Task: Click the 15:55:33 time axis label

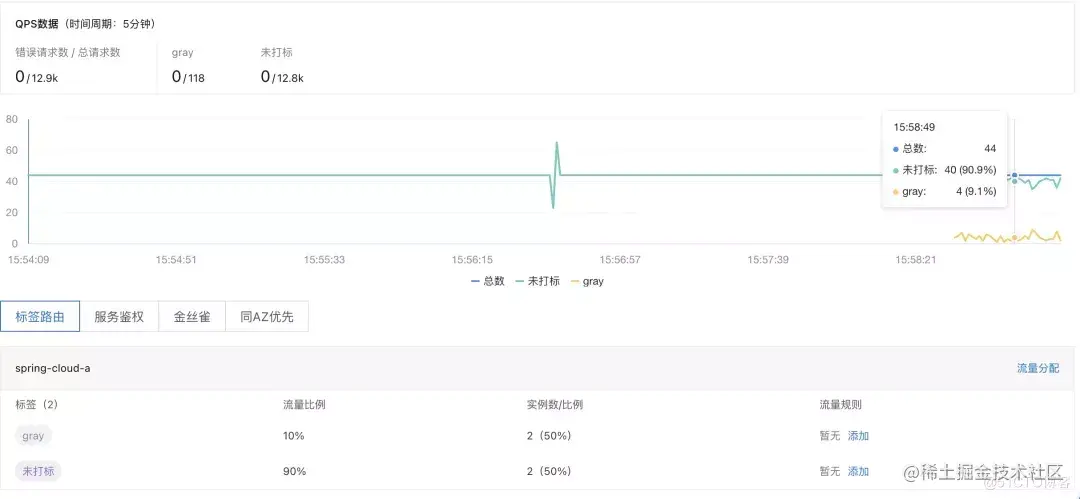Action: coord(324,260)
